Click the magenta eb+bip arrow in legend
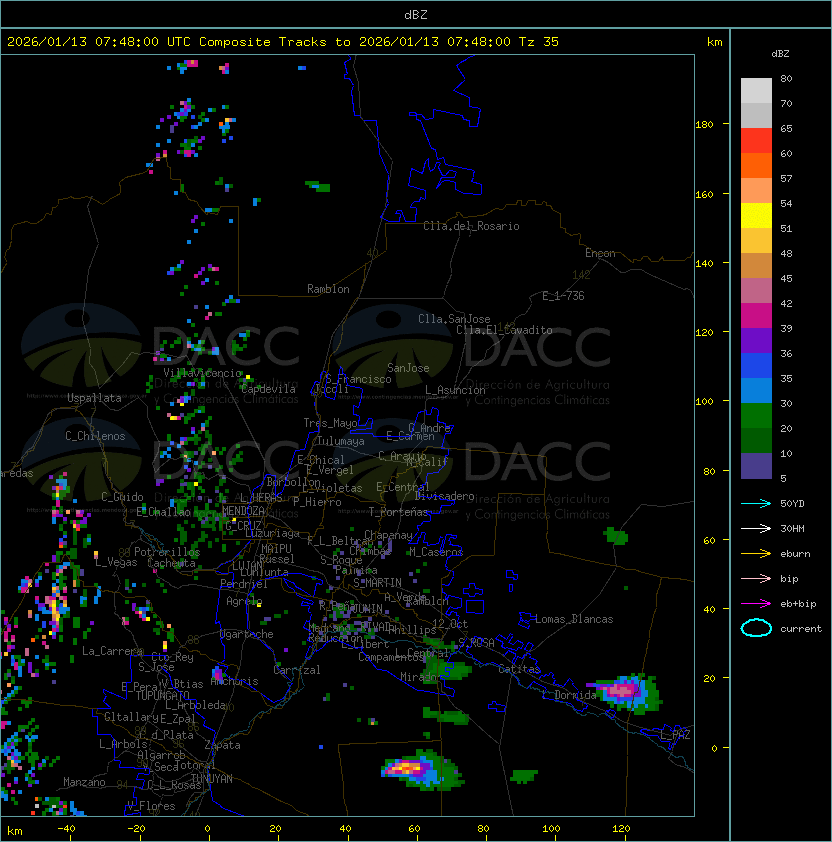The height and width of the screenshot is (842, 832). coord(756,604)
